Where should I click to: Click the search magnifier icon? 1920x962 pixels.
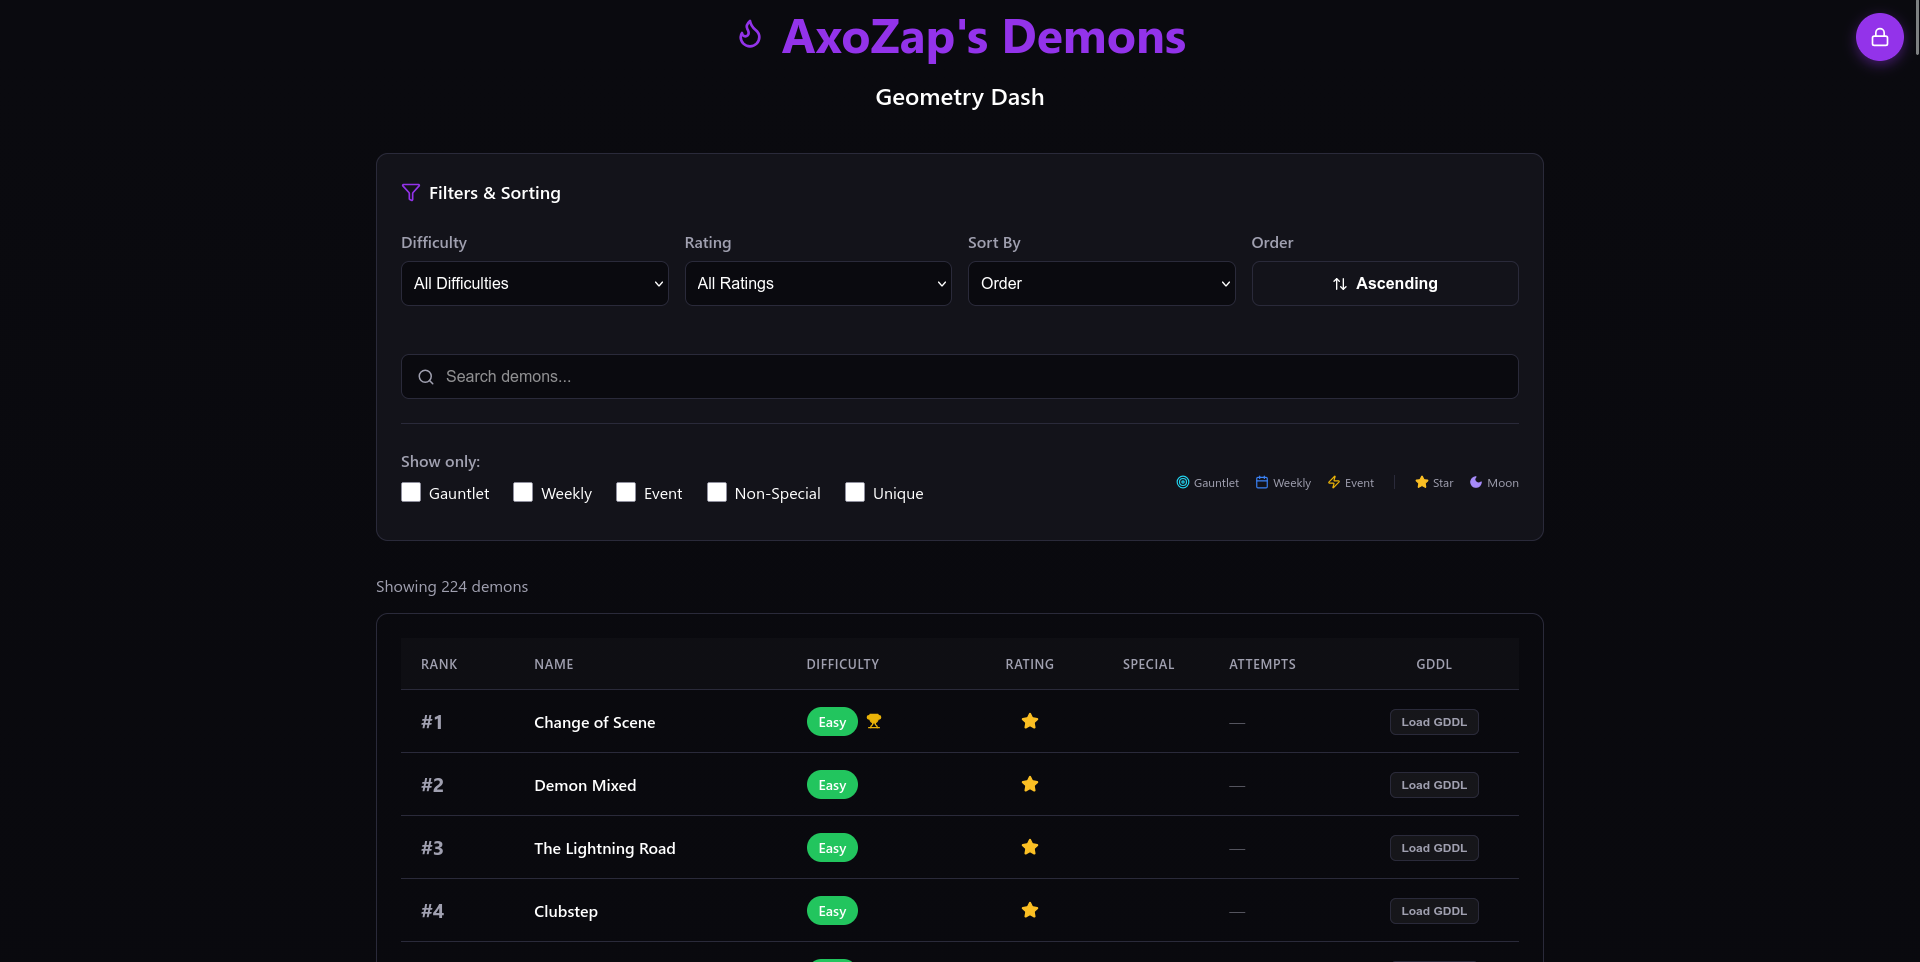[426, 377]
